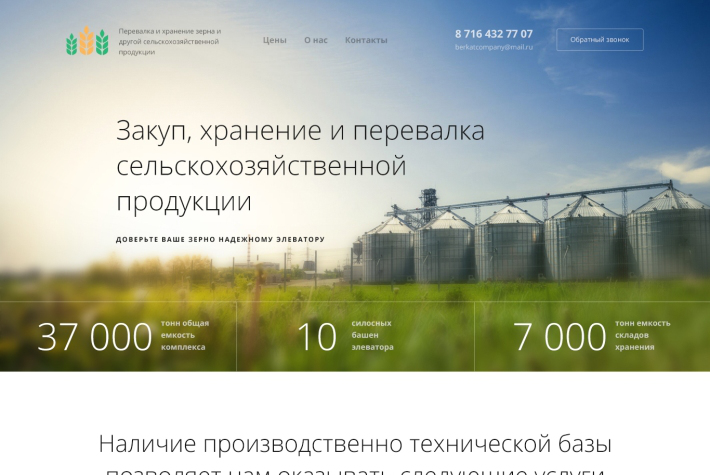Open the Цены menu item
This screenshot has height=475, width=710.
pyautogui.click(x=274, y=40)
